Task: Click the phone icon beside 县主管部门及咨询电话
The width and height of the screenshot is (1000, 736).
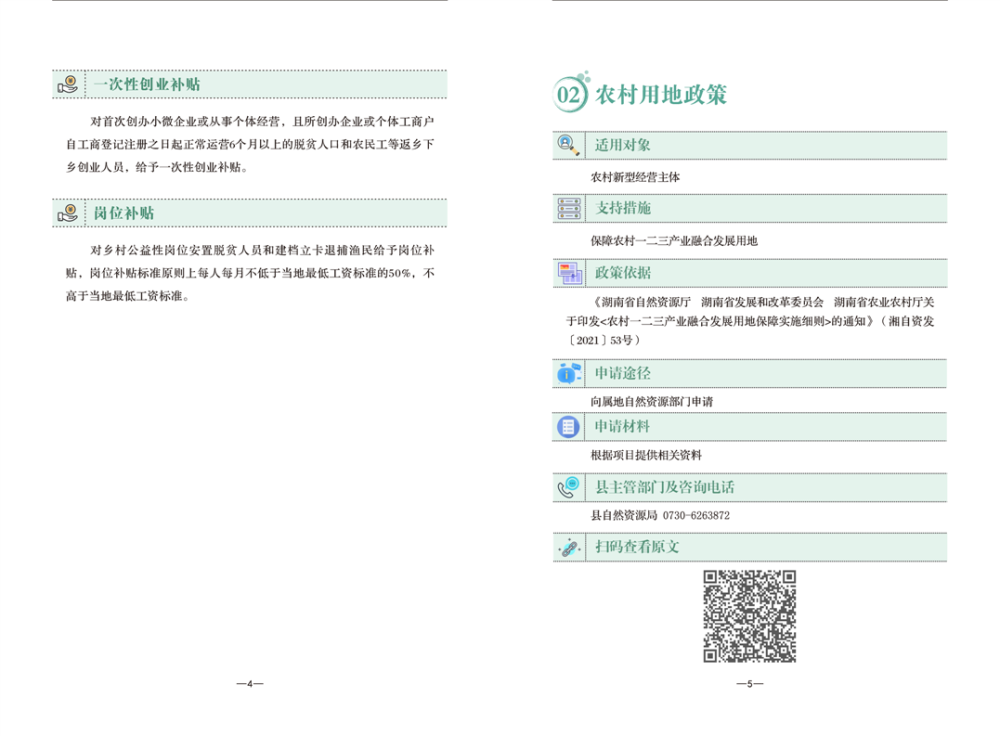Action: click(x=568, y=488)
